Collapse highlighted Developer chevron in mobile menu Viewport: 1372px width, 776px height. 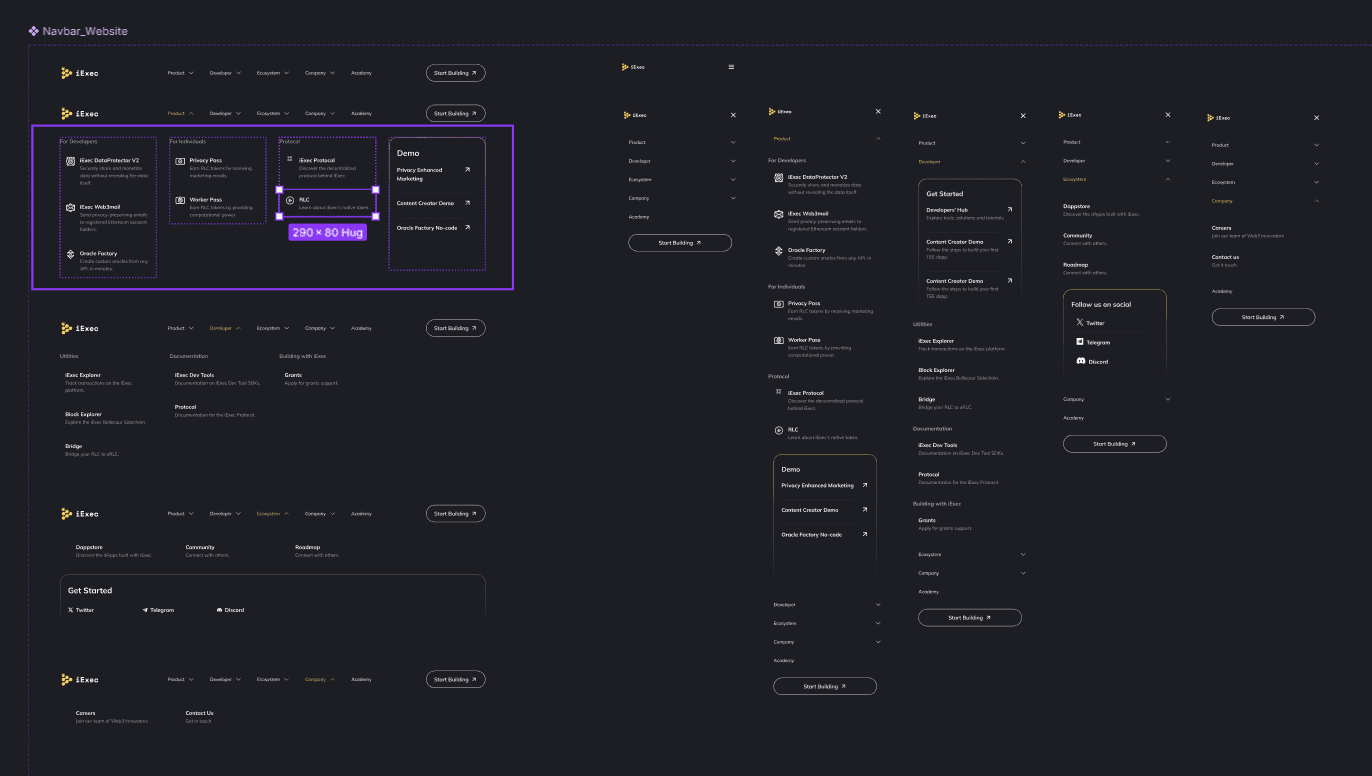(1023, 161)
